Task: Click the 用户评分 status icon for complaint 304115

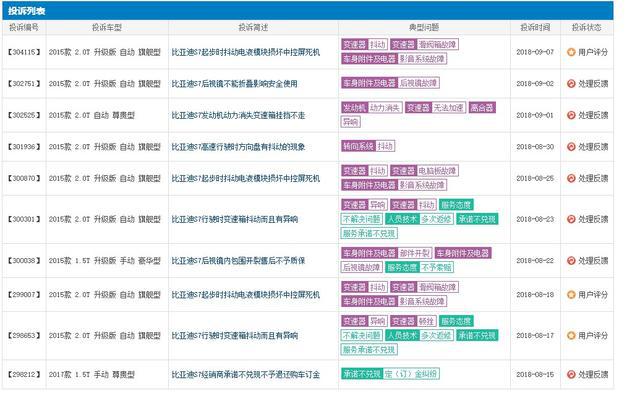Action: (571, 52)
